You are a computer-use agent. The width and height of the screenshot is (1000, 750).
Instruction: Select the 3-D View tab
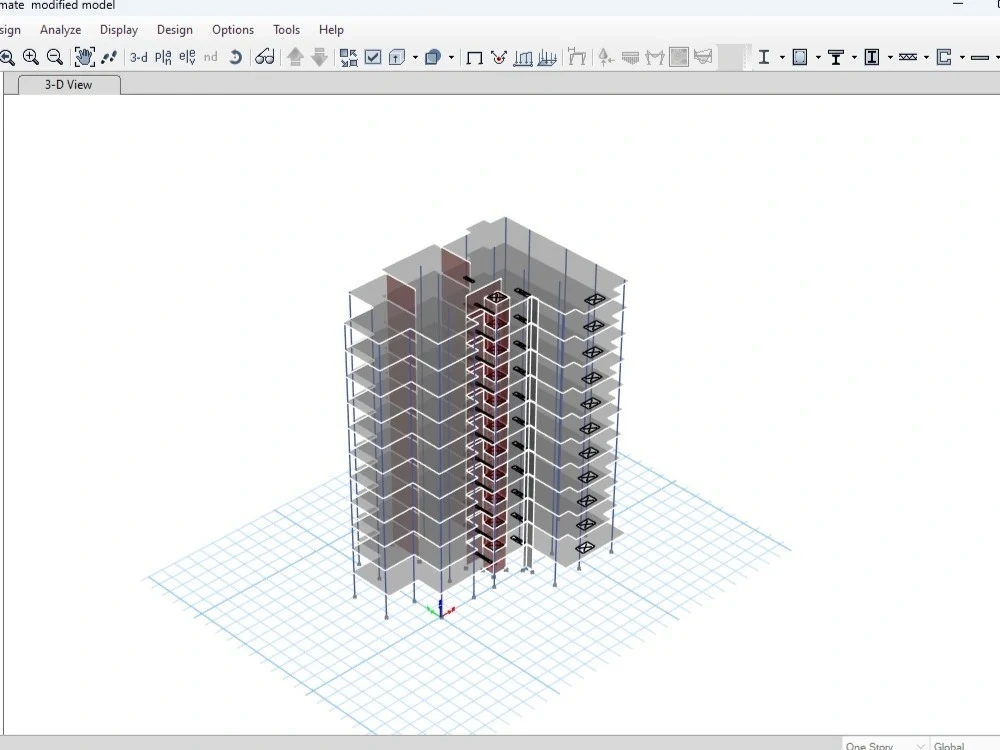tap(69, 85)
